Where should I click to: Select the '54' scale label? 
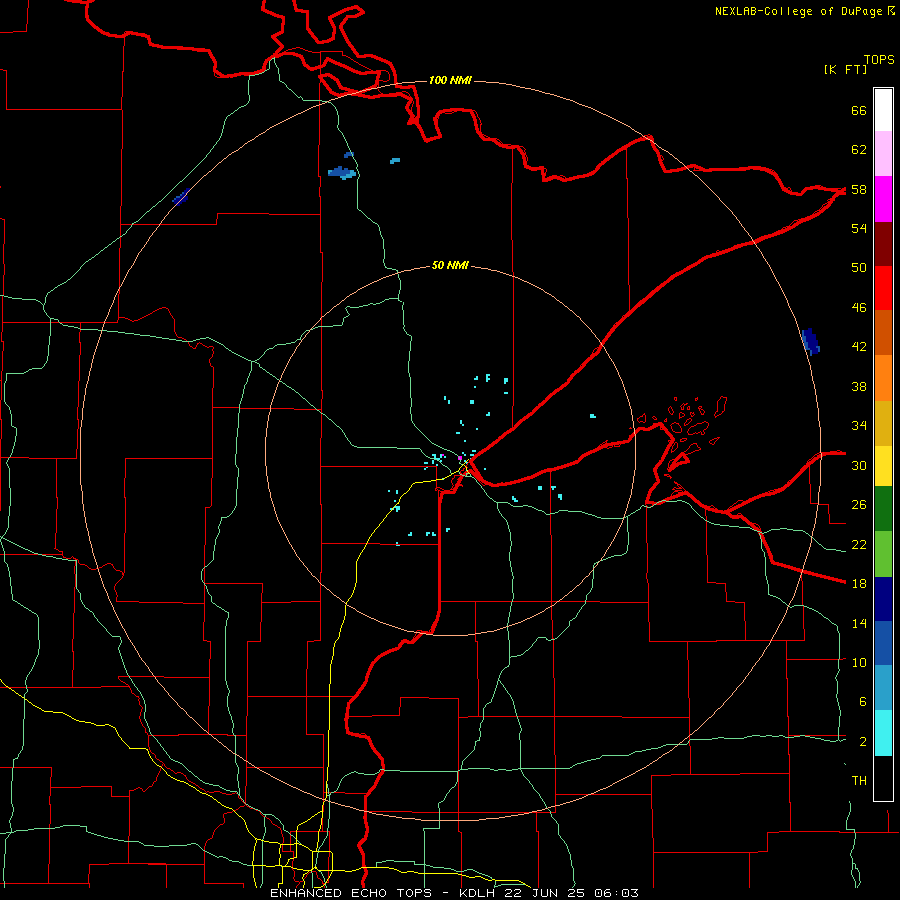tap(859, 228)
